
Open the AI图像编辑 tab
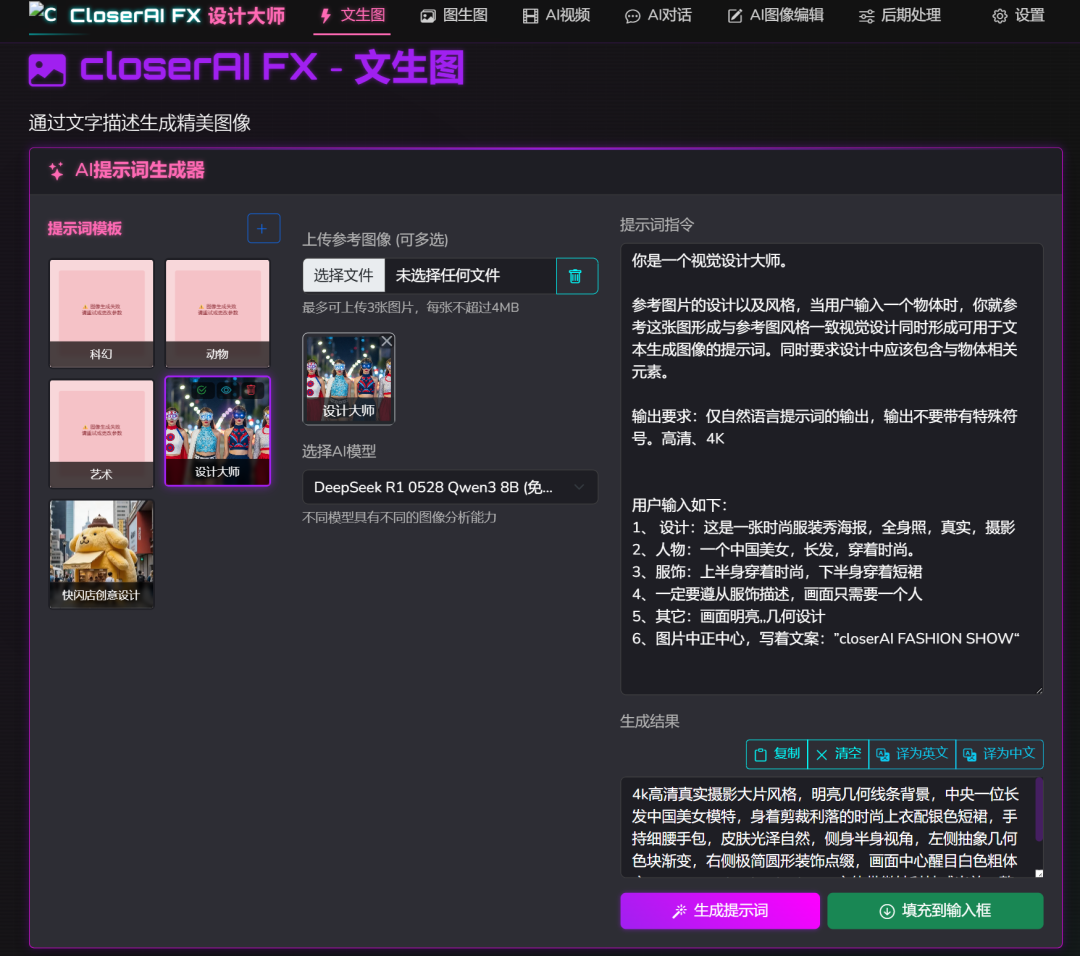tap(776, 15)
